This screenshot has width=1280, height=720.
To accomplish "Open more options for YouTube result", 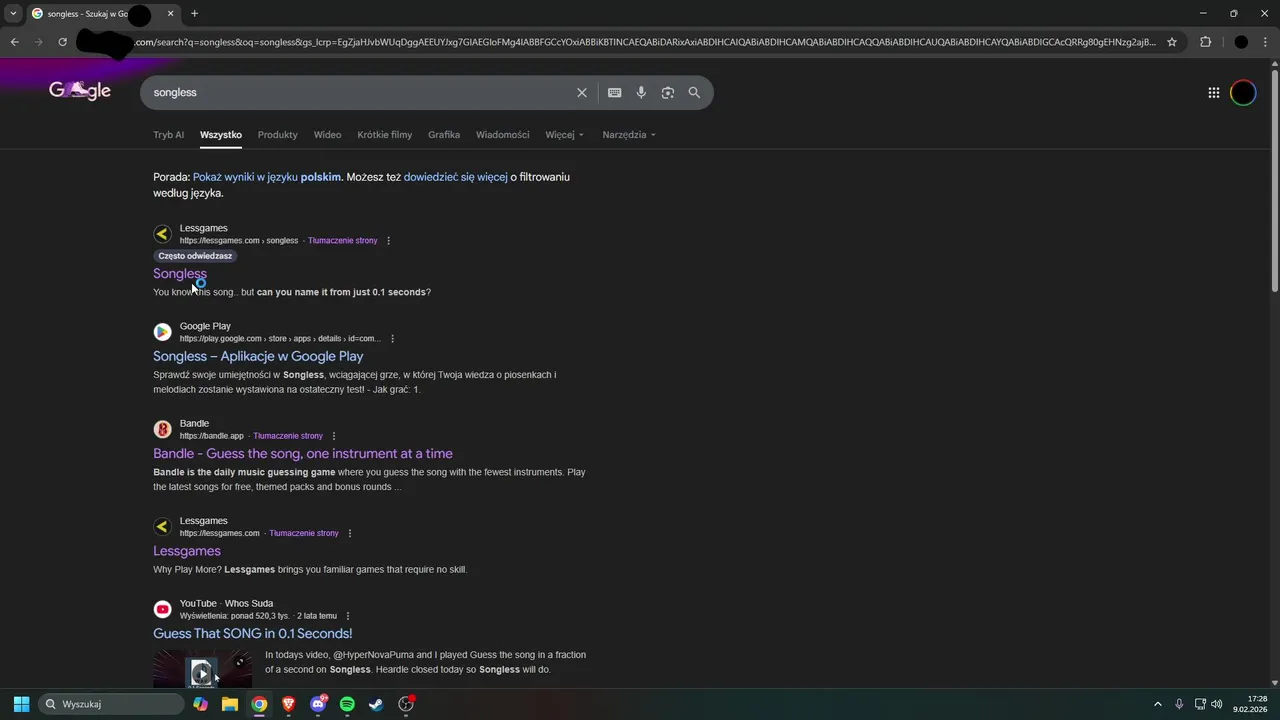I will [348, 616].
